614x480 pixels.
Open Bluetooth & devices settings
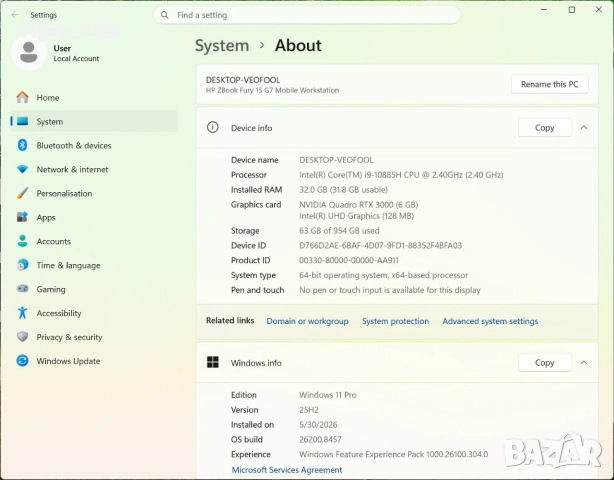[94, 146]
